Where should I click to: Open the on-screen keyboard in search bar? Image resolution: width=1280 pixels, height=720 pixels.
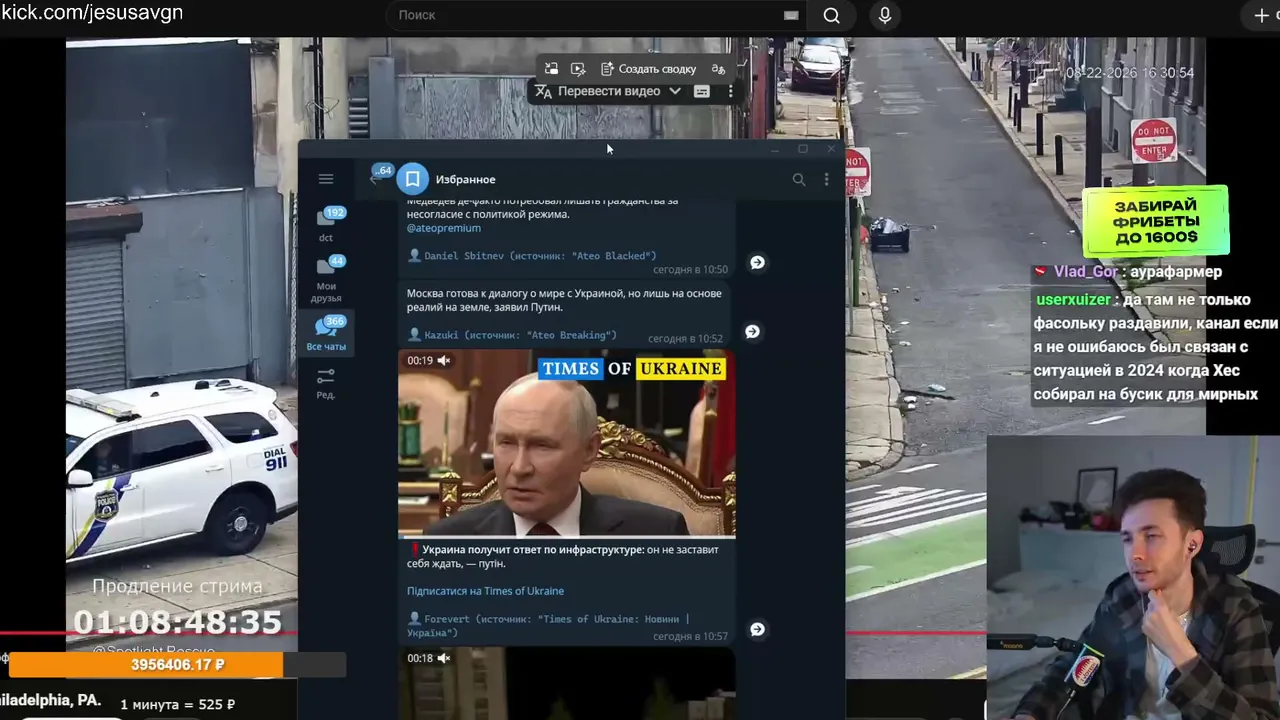pos(791,15)
